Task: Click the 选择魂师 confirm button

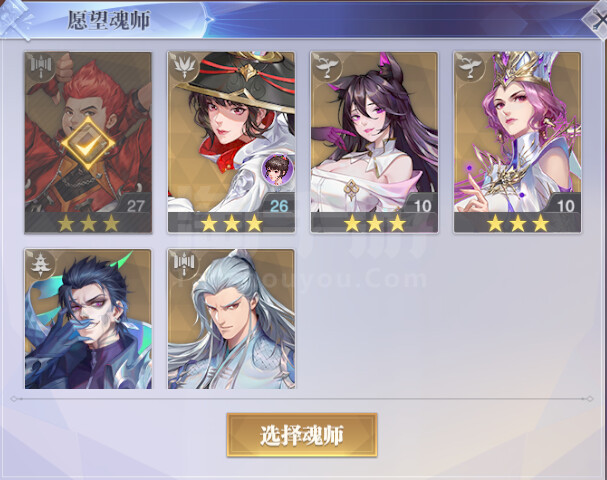Action: (x=302, y=435)
